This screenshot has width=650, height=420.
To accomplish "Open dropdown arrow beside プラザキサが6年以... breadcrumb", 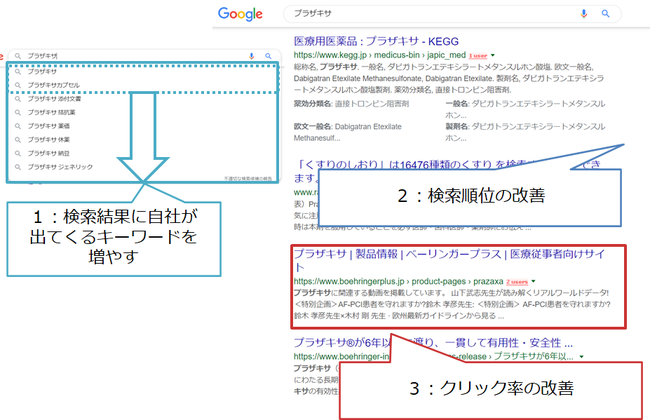I will pyautogui.click(x=582, y=357).
